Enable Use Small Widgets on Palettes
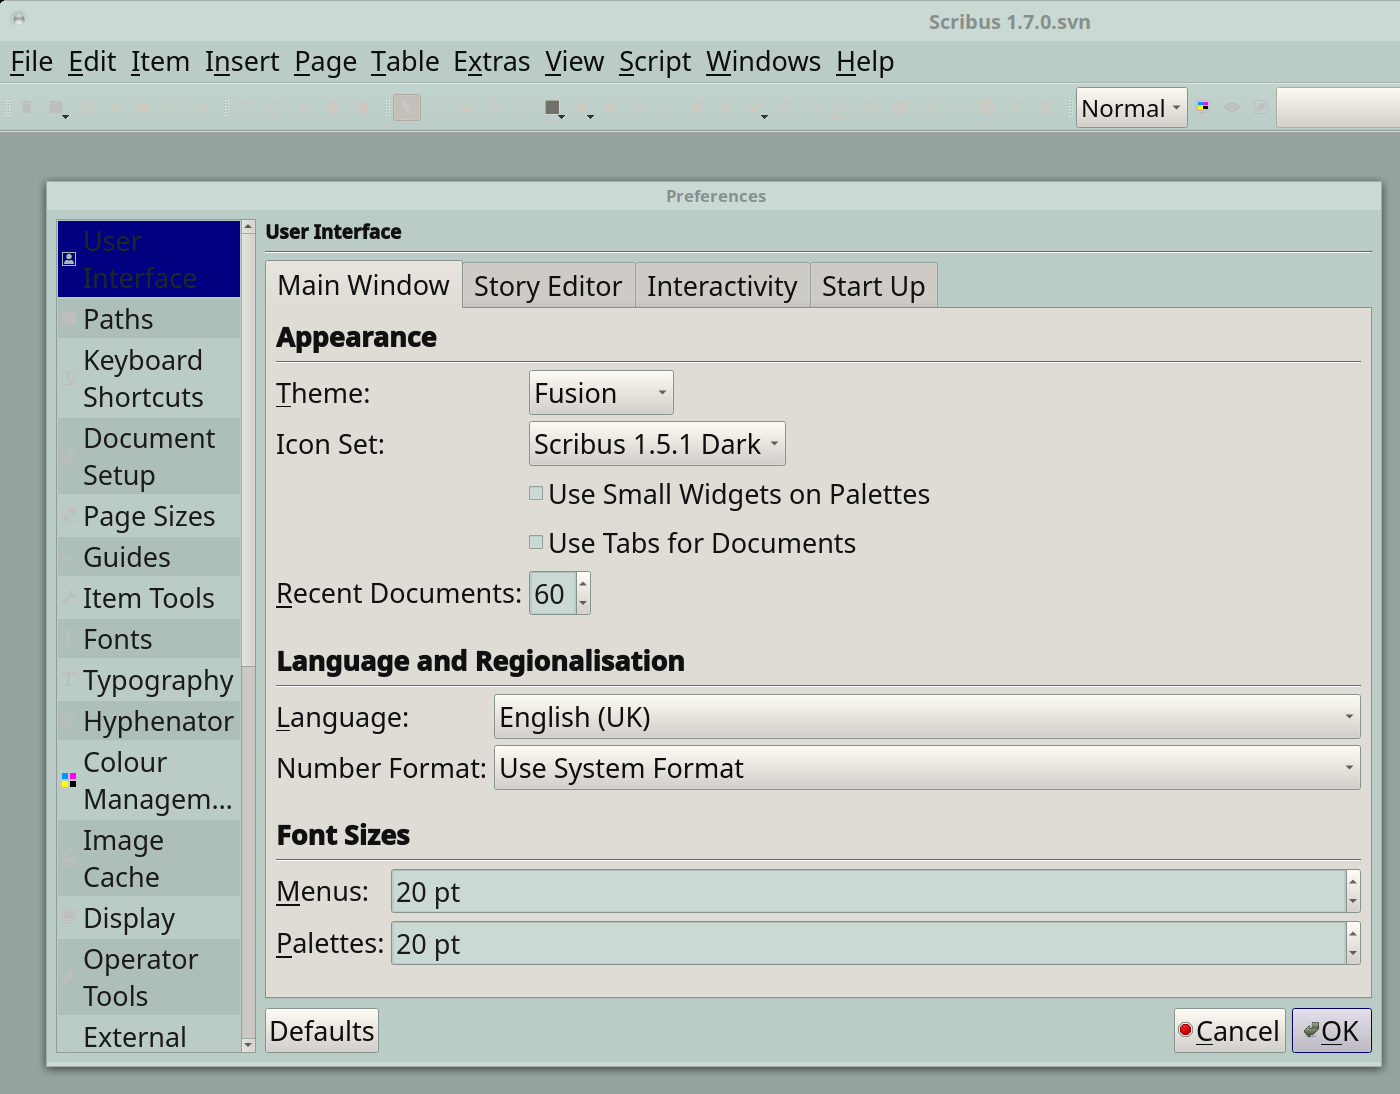 point(537,494)
